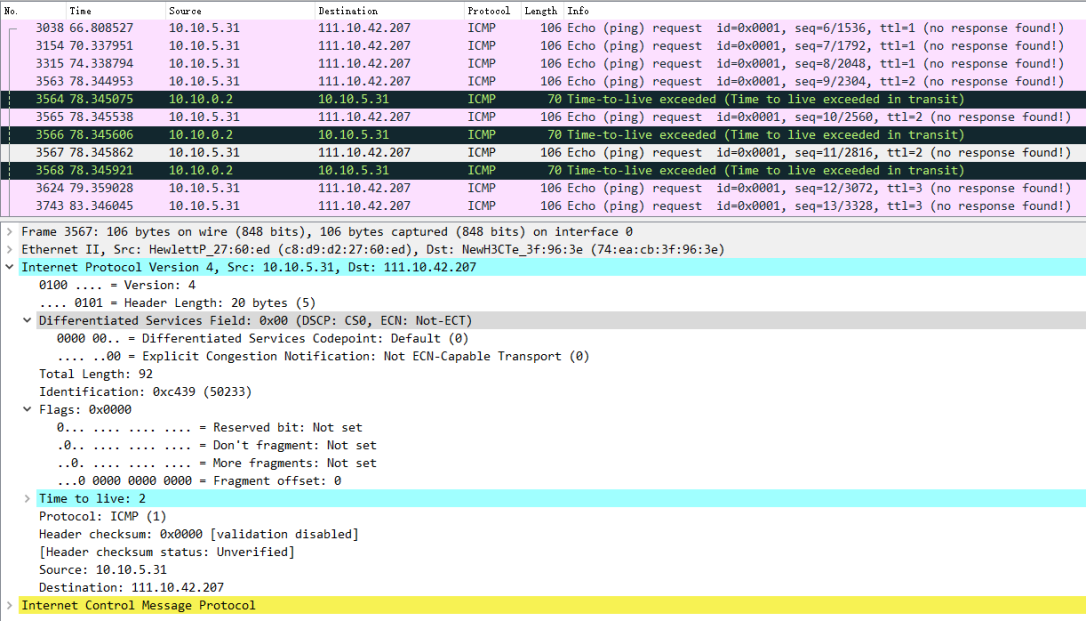Click source 10.10.0.2 in packet 3564
Screen dimensions: 1087x621
click(200, 99)
